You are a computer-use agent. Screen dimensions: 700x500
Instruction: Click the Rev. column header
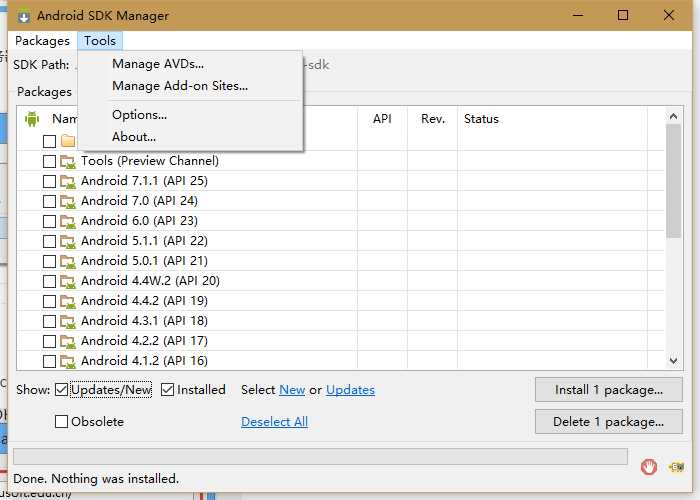point(433,119)
